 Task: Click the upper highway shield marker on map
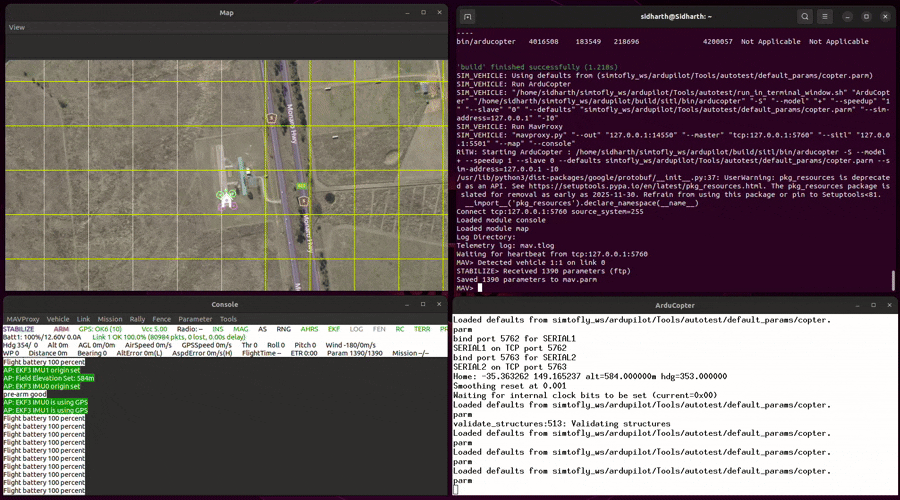point(271,117)
